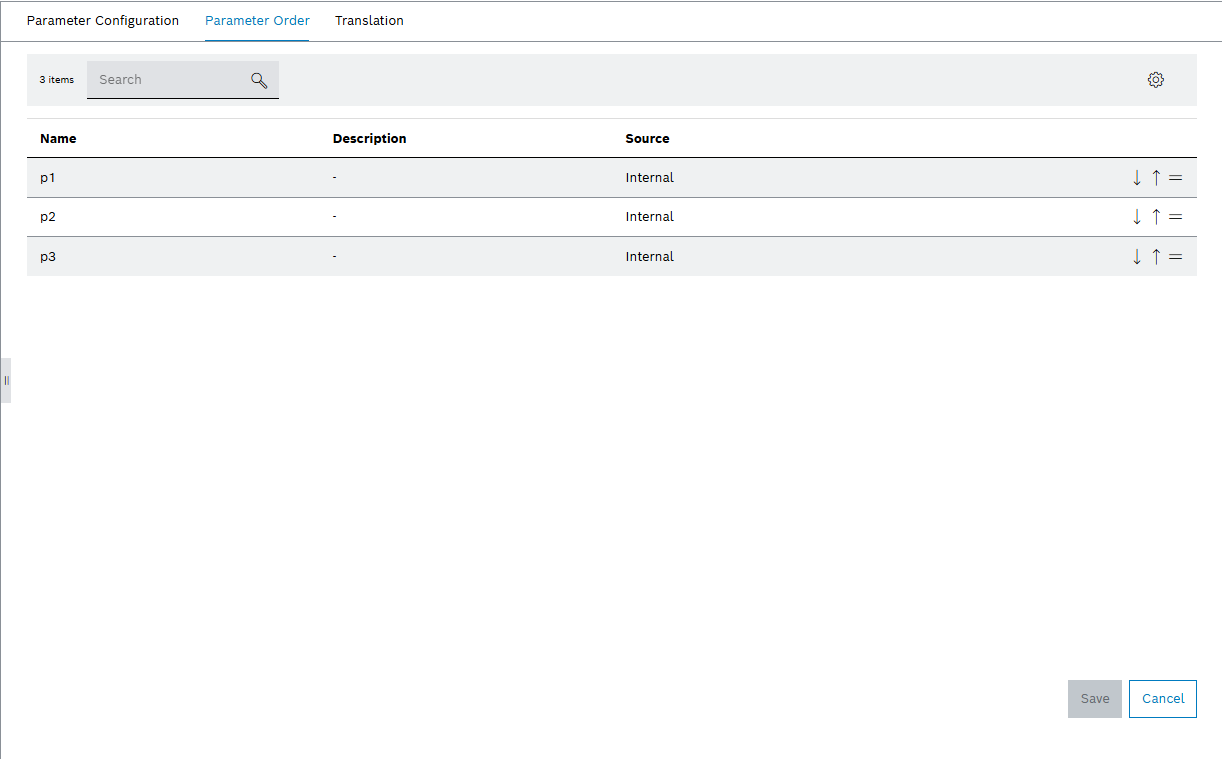
Task: Select the reorder handle on row p3
Action: (x=1175, y=256)
